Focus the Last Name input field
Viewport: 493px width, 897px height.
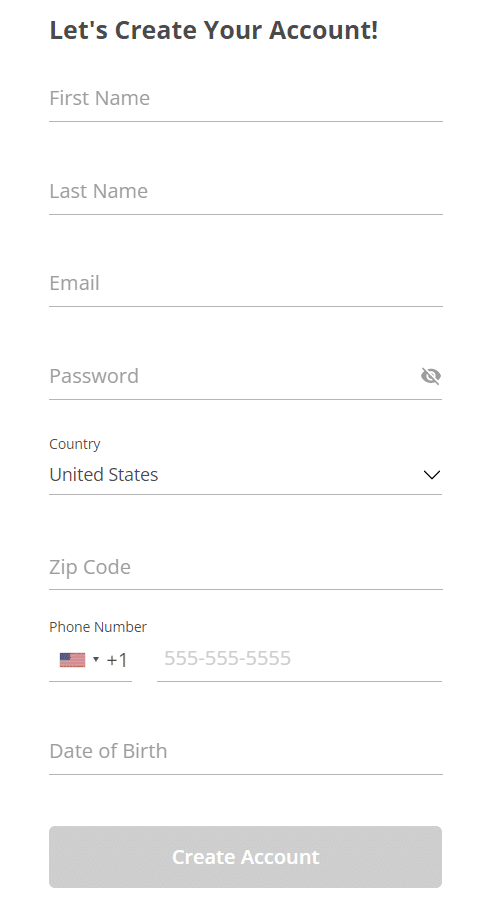click(246, 191)
